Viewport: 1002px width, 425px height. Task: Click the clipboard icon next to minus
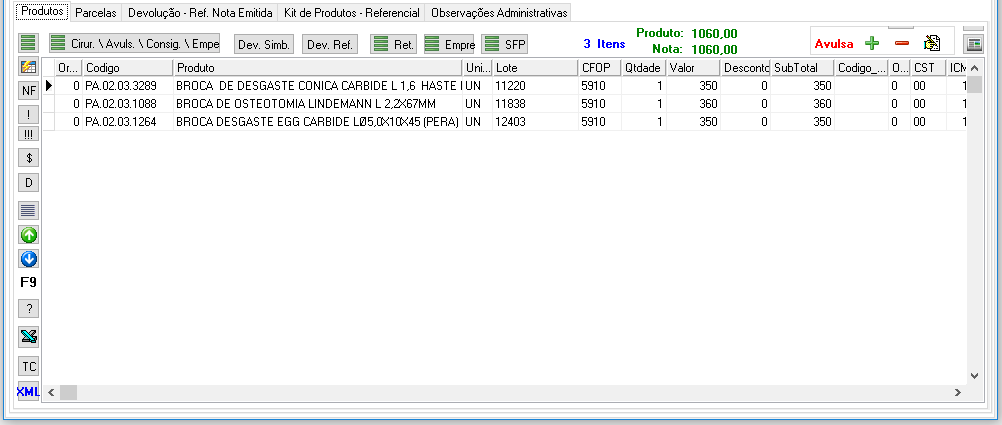(932, 43)
